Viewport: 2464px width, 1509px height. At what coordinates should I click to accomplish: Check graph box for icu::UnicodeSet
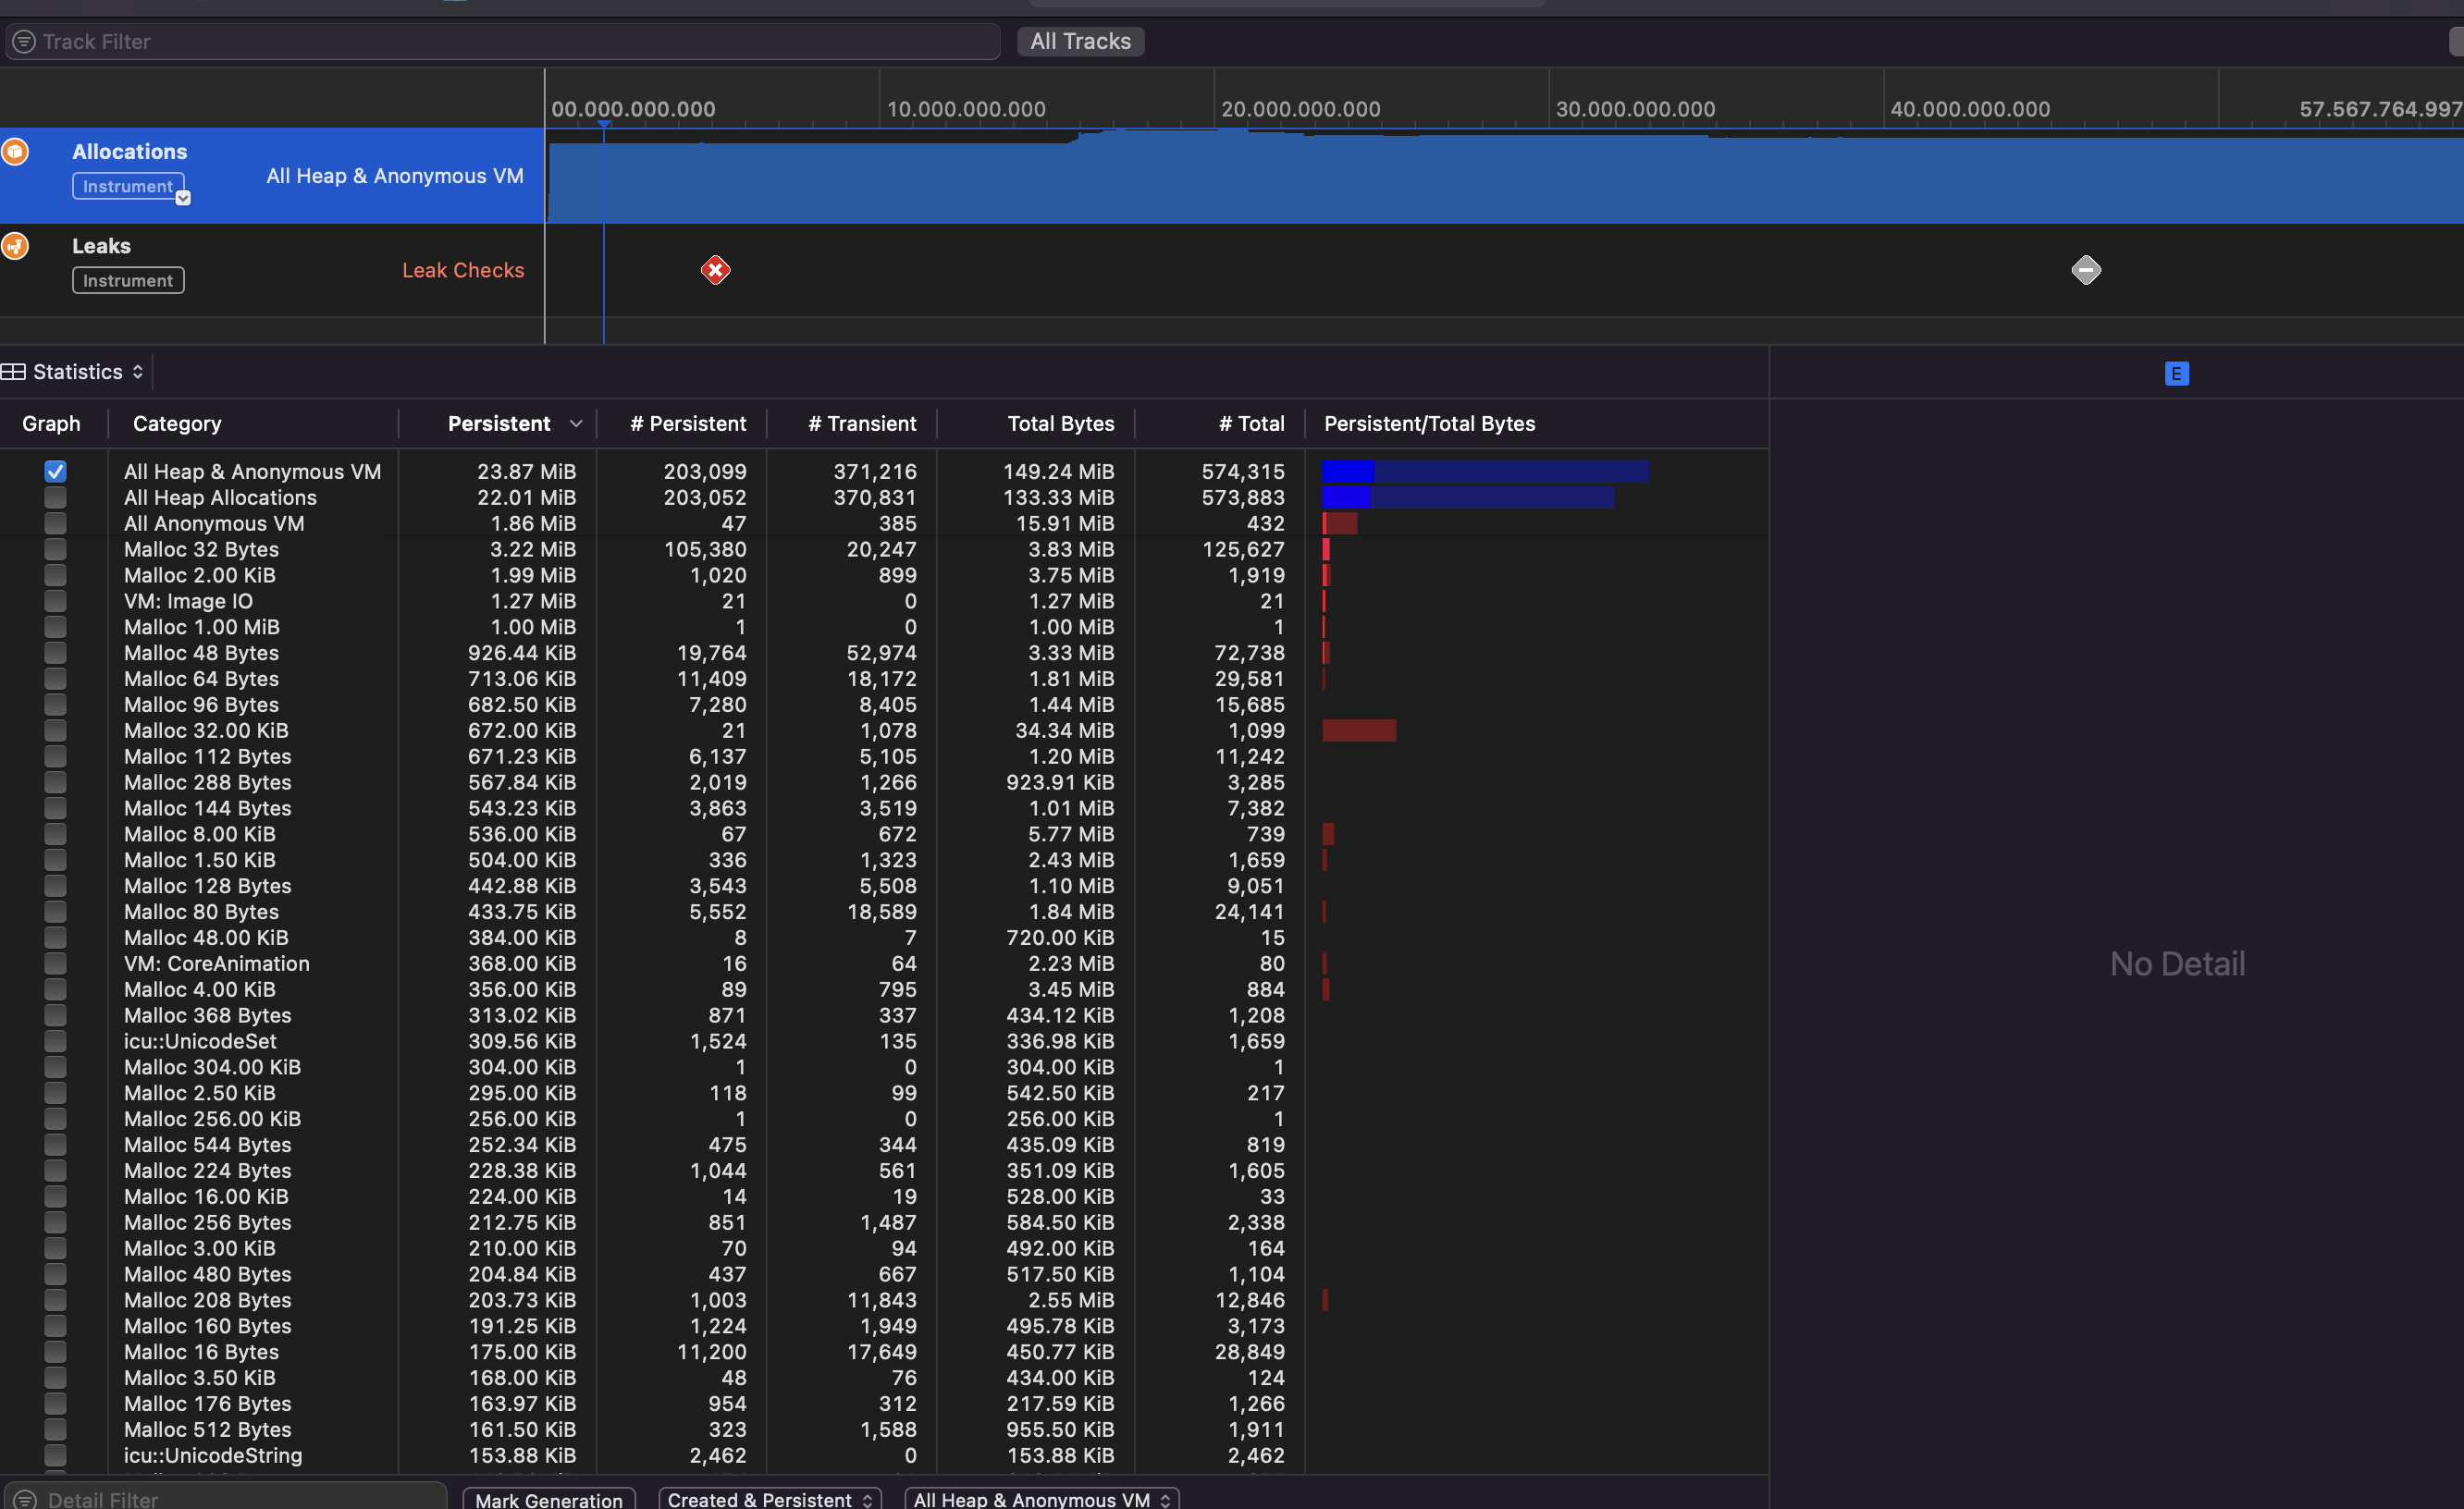pyautogui.click(x=55, y=1041)
